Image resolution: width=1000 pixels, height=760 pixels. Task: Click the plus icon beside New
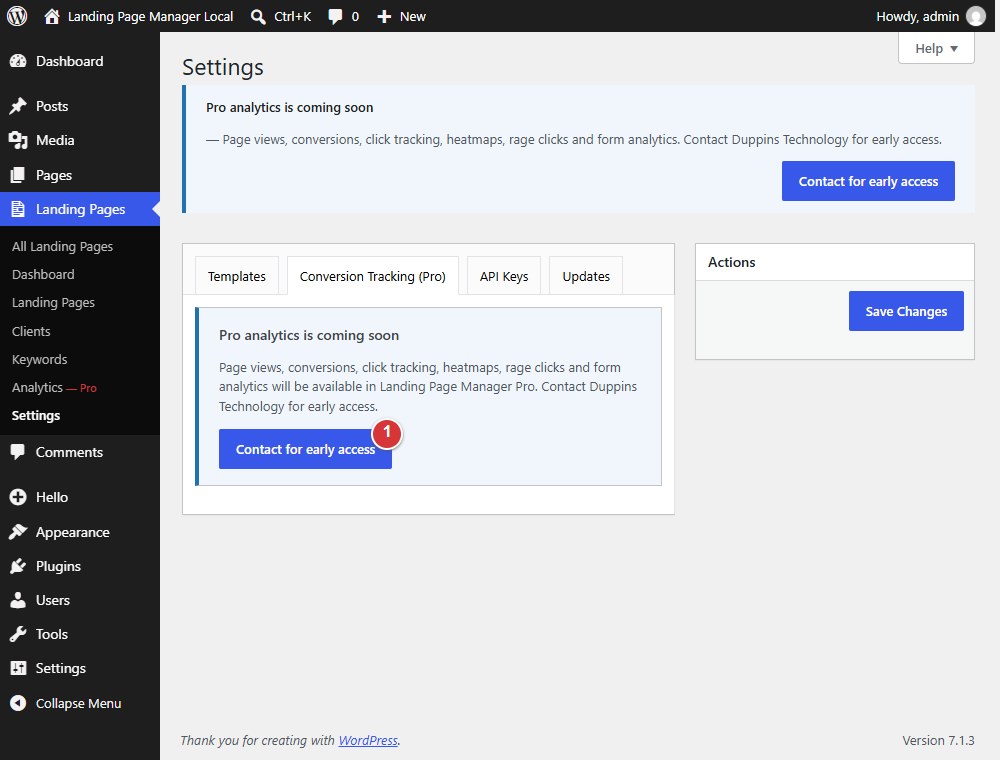tap(384, 17)
